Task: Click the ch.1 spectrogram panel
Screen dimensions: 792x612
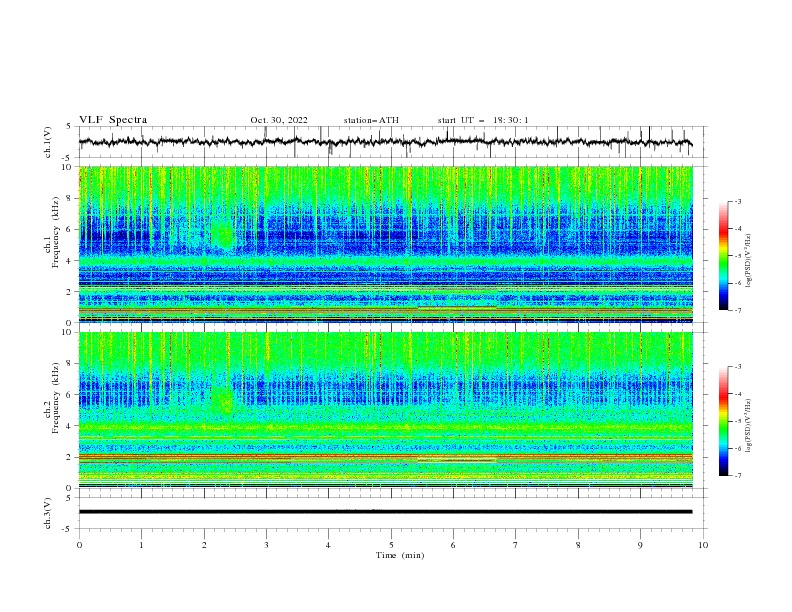Action: (385, 244)
